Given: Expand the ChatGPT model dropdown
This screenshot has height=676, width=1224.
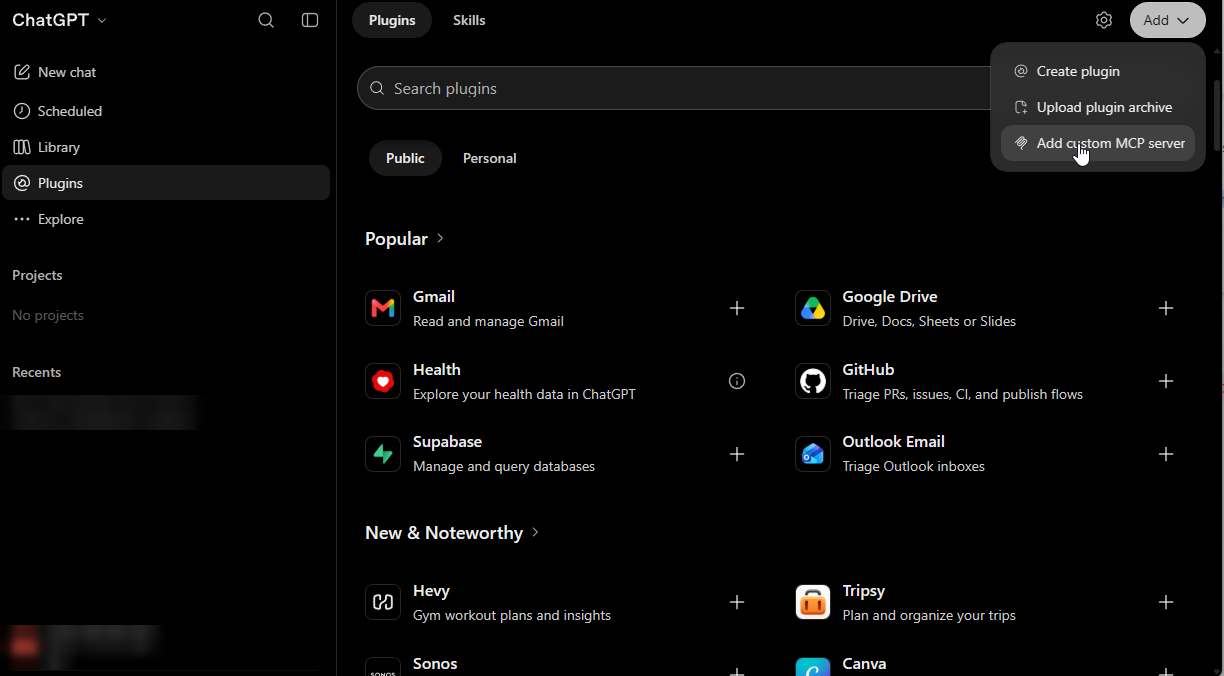Looking at the screenshot, I should (x=60, y=20).
